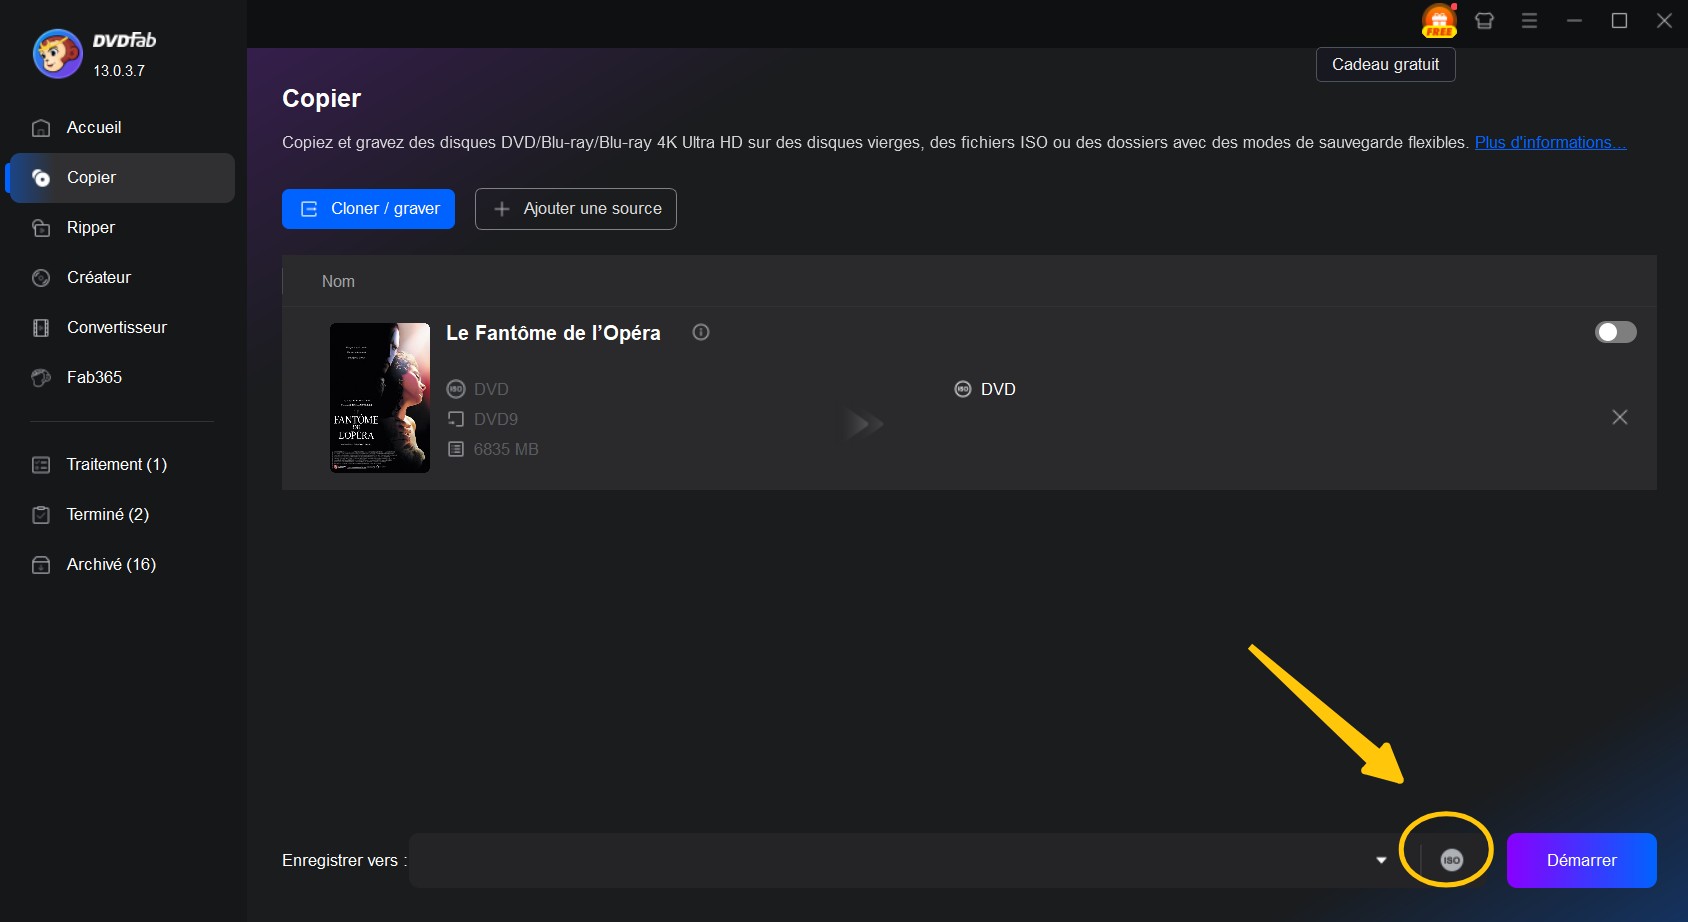
Task: Remove Le Fantôme de l'Opéra from list
Action: click(x=1620, y=417)
